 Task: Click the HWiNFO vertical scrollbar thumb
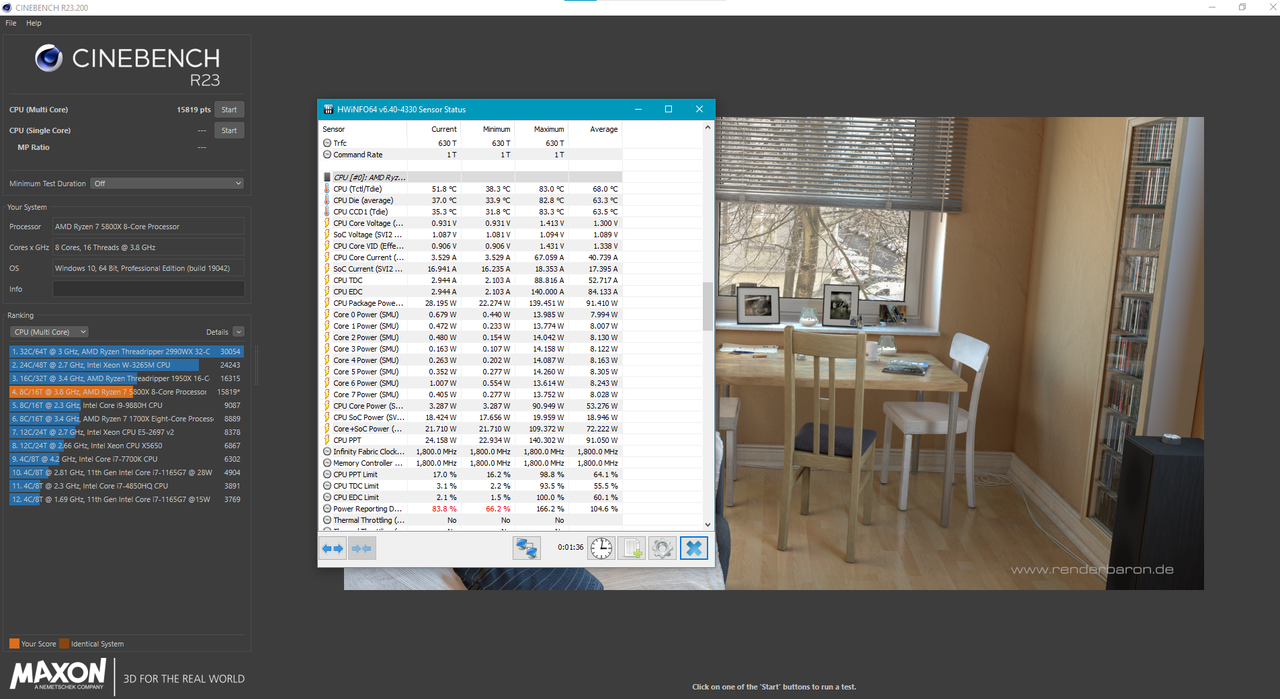point(708,306)
